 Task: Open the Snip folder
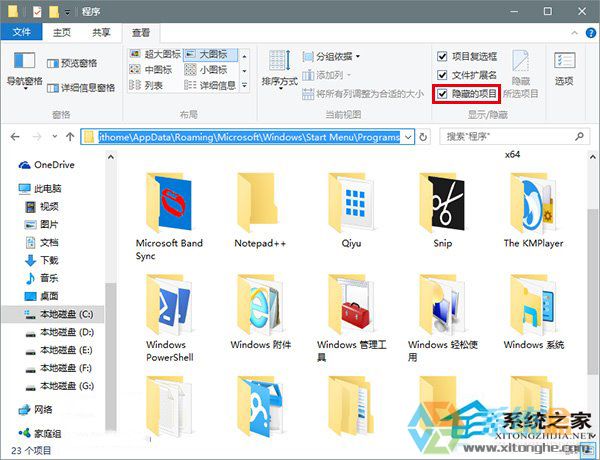pos(442,210)
